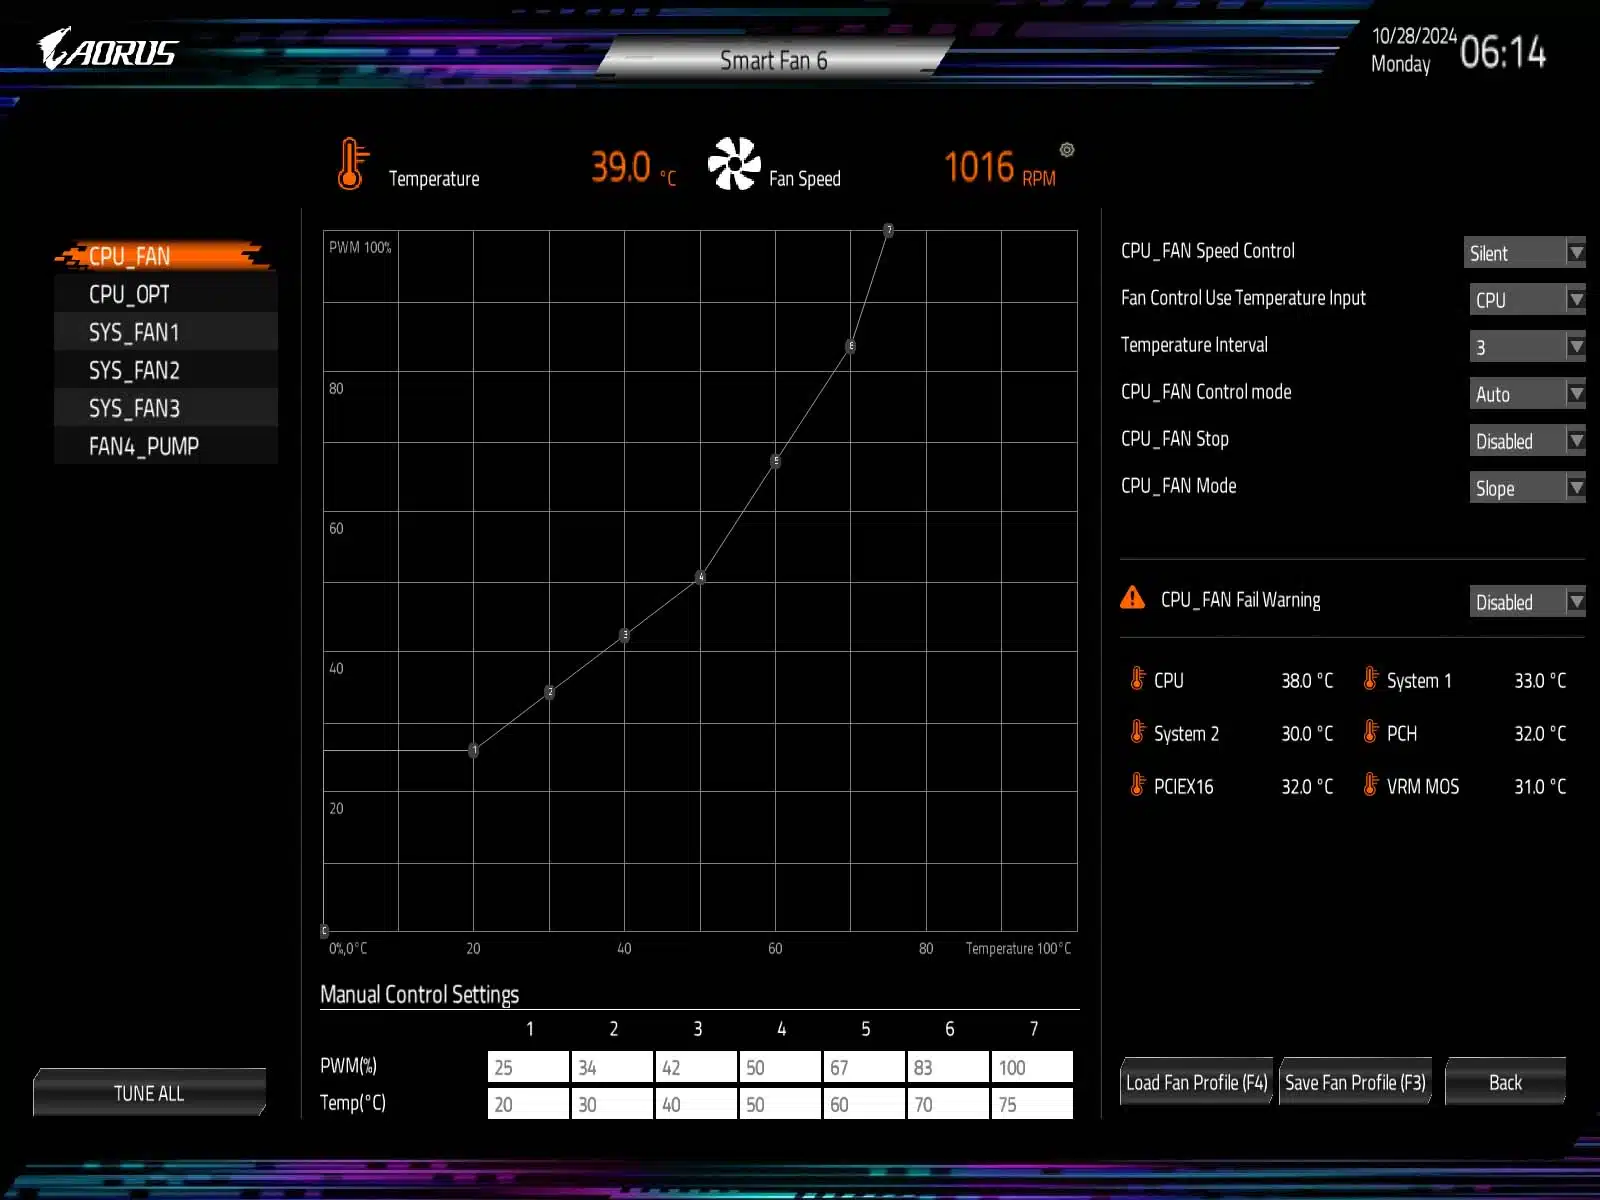This screenshot has width=1600, height=1200.
Task: Select curve point 3 on the fan graph
Action: click(x=625, y=635)
